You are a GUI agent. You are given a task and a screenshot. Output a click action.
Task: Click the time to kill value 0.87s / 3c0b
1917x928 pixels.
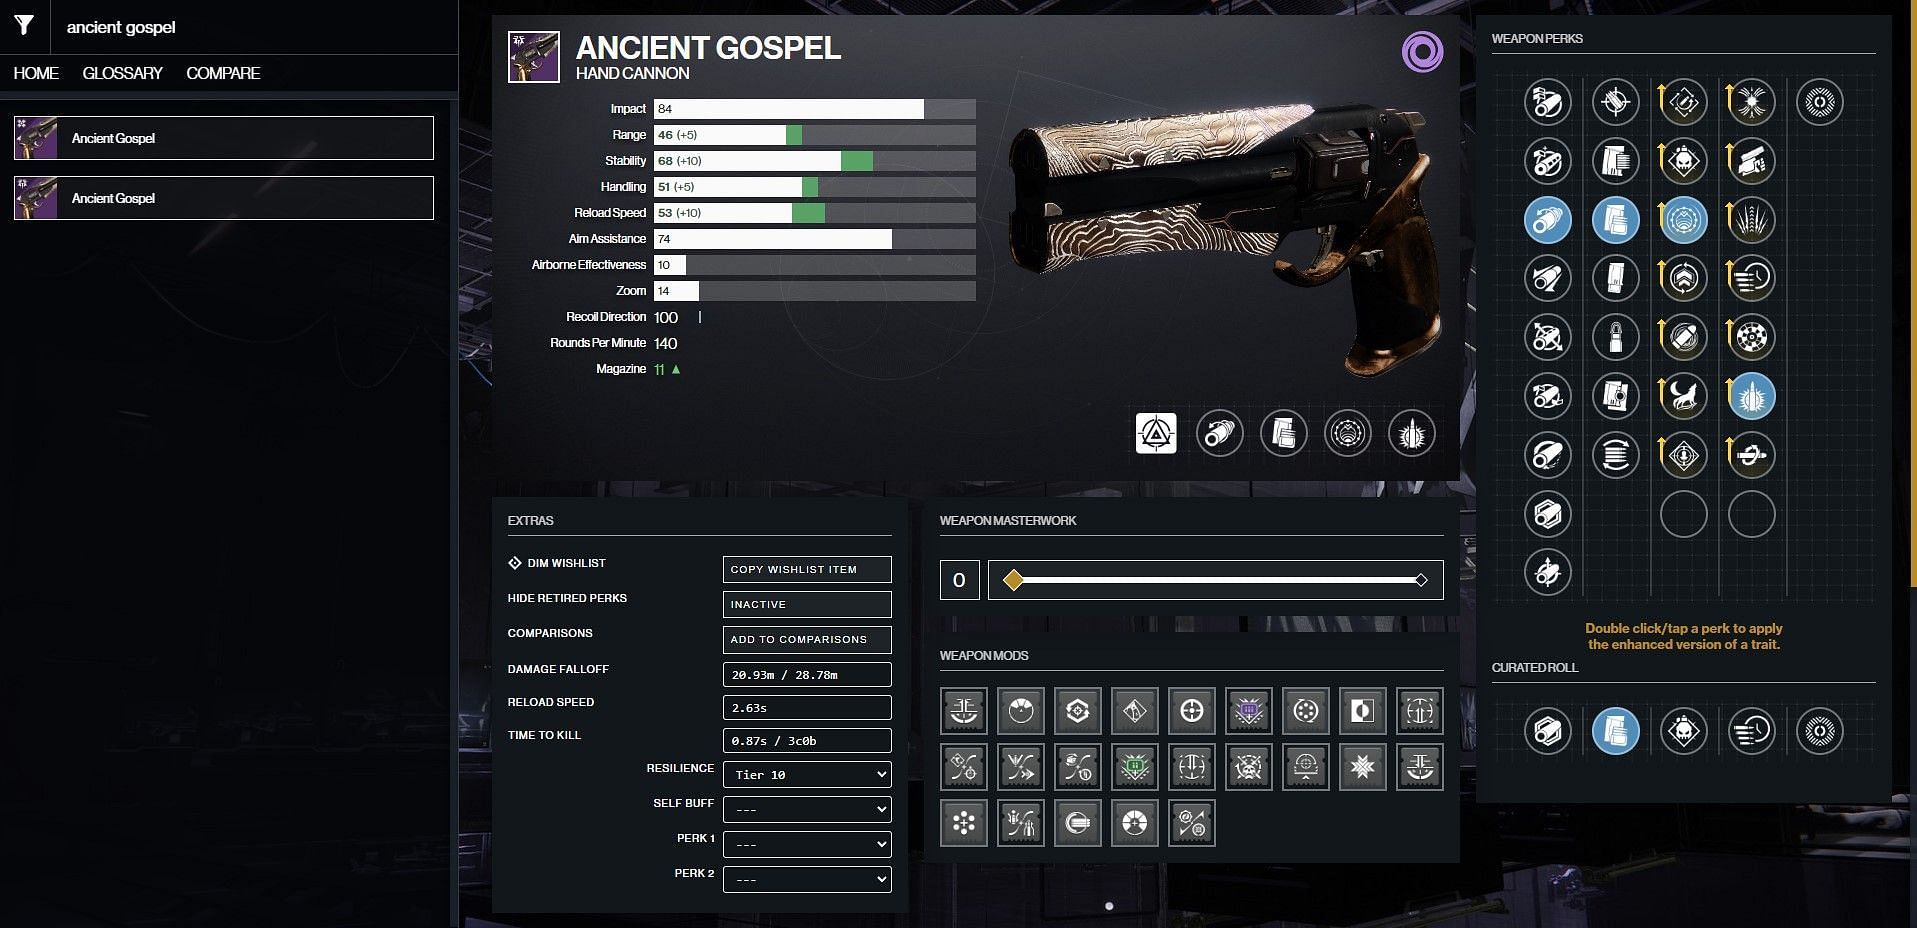tap(807, 740)
